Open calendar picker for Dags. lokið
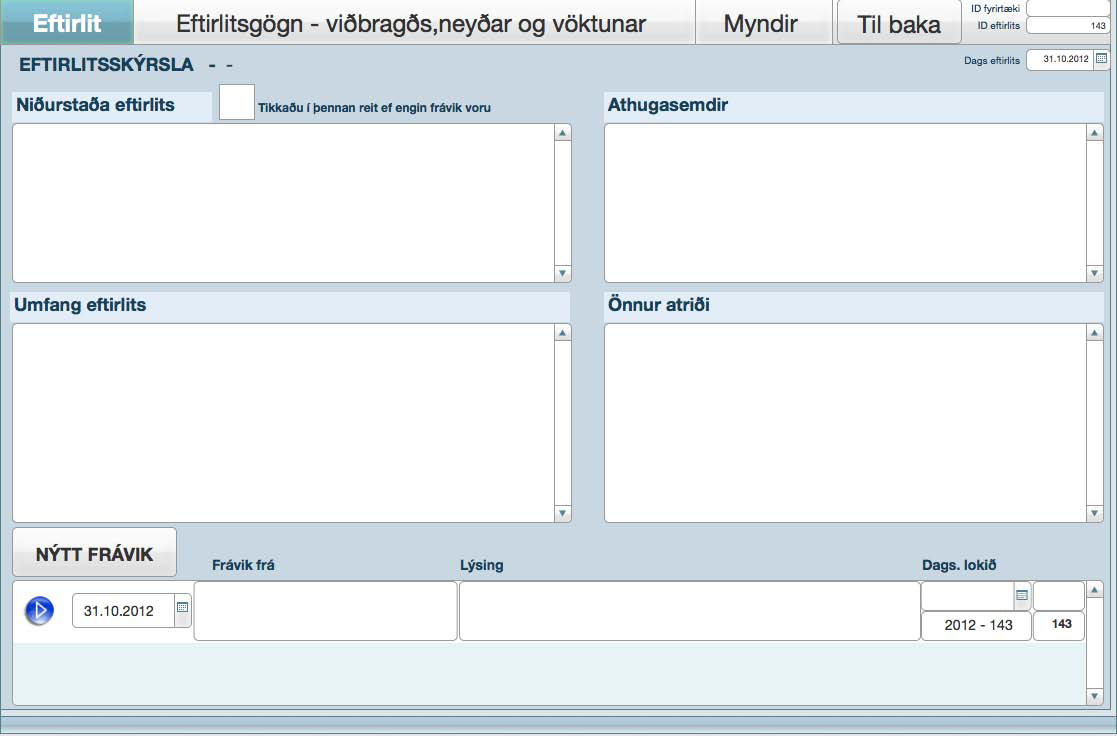The image size is (1117, 736). (1022, 595)
